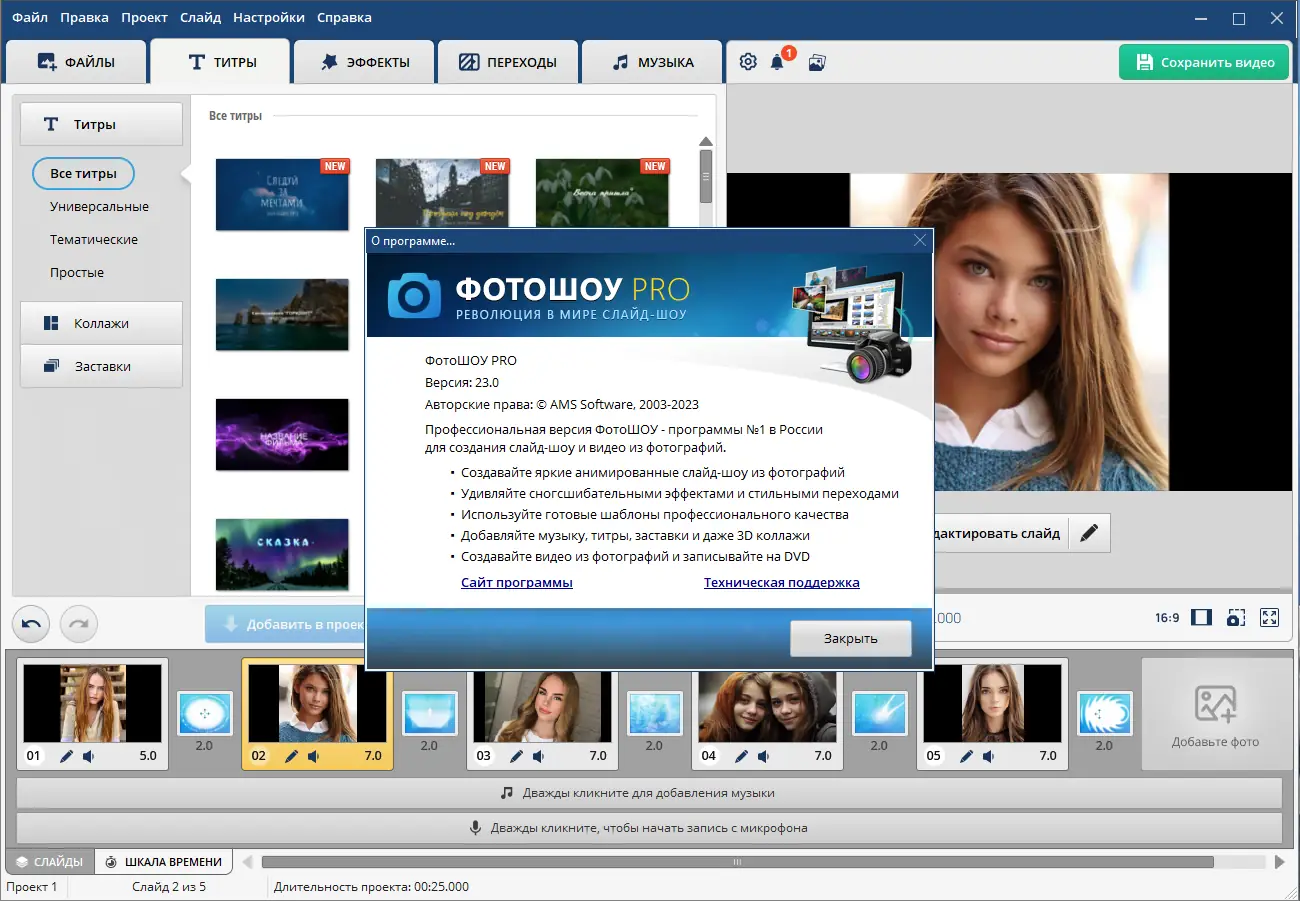Screen dimensions: 1300x901
Task: Take a snapshot with the camera frame icon
Action: point(1236,618)
